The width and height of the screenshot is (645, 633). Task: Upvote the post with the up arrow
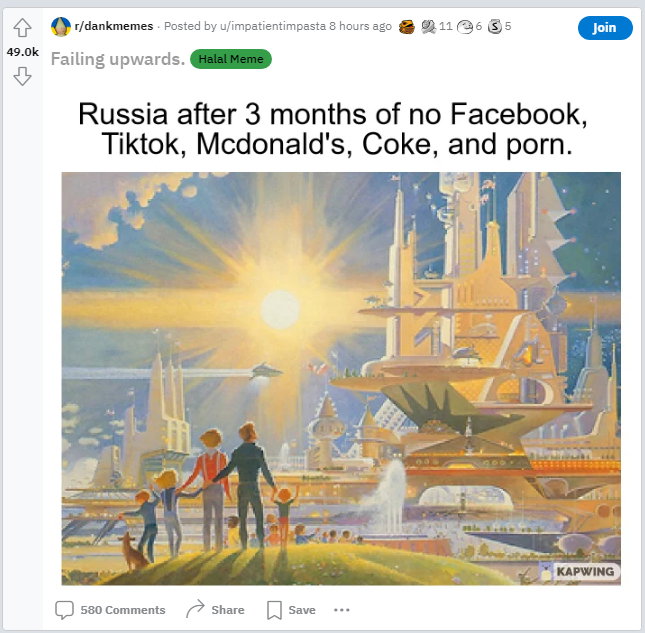click(x=22, y=28)
